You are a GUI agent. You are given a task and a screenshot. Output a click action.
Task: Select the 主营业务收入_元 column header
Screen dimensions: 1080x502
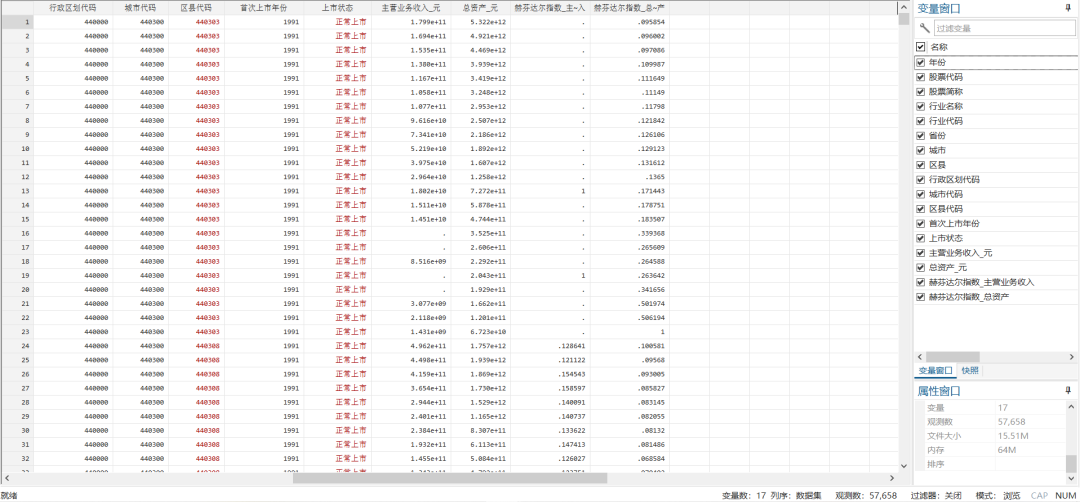[x=411, y=8]
